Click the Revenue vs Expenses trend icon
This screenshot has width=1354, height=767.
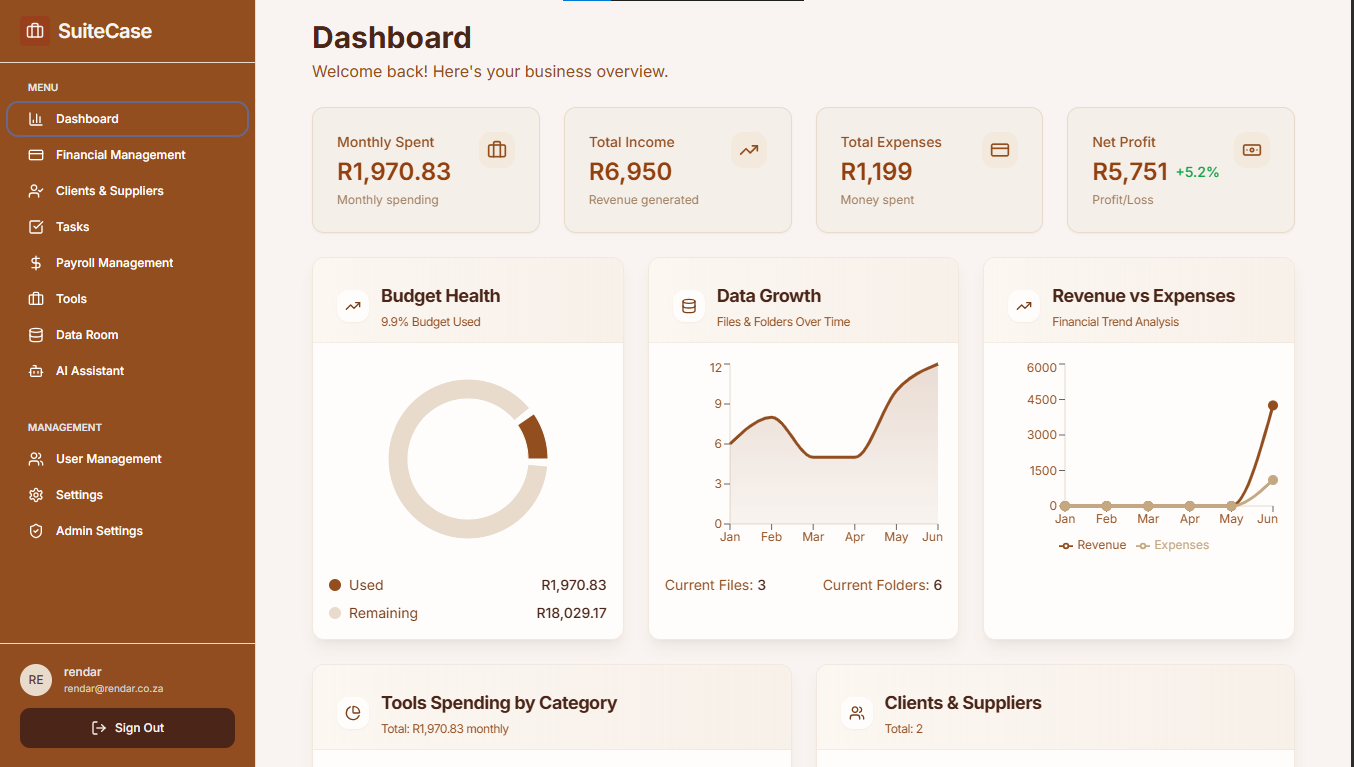click(1024, 306)
